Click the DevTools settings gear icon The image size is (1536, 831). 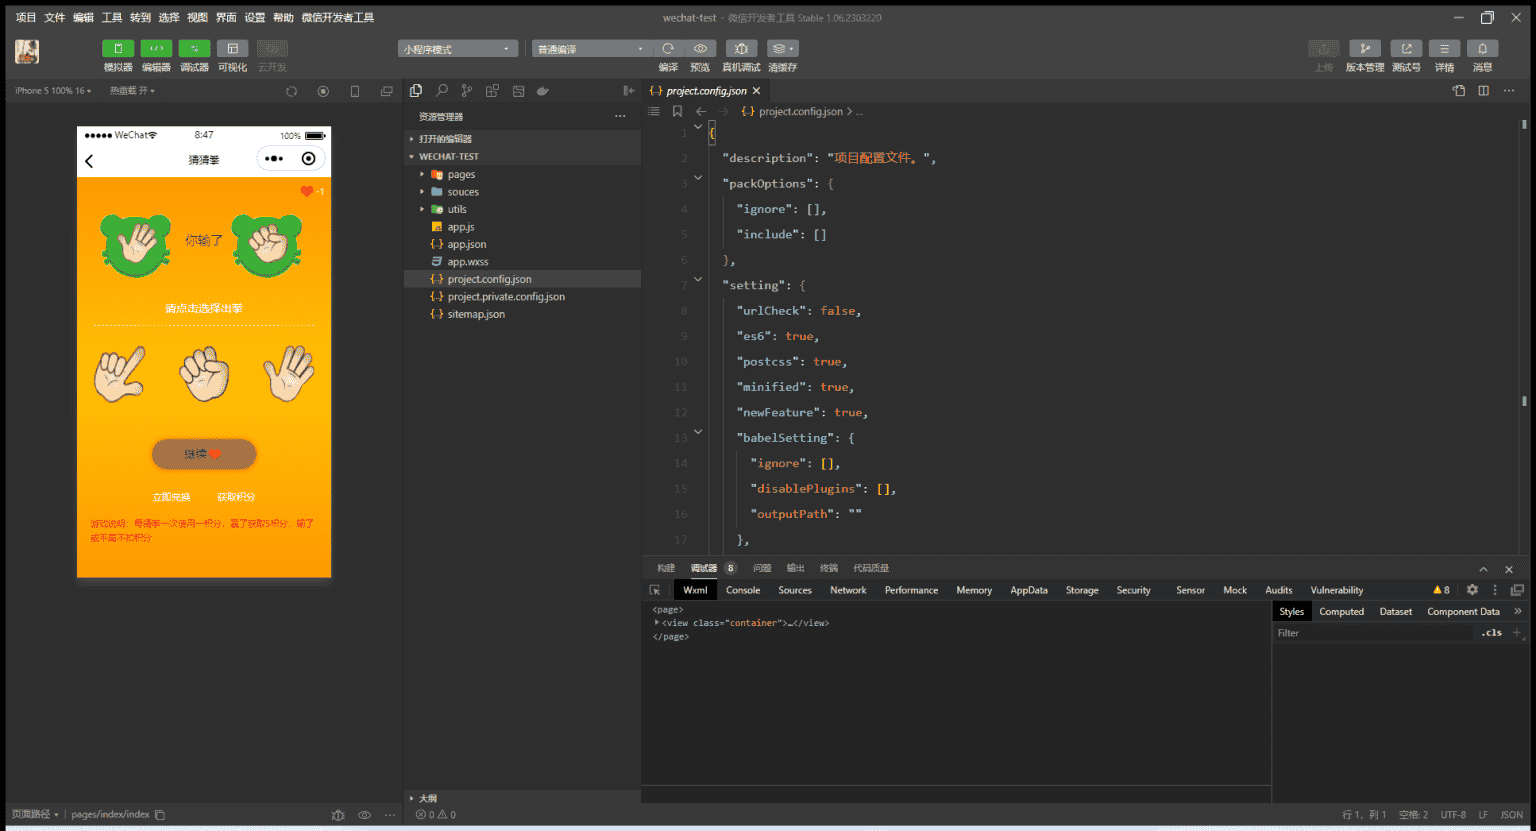coord(1472,590)
